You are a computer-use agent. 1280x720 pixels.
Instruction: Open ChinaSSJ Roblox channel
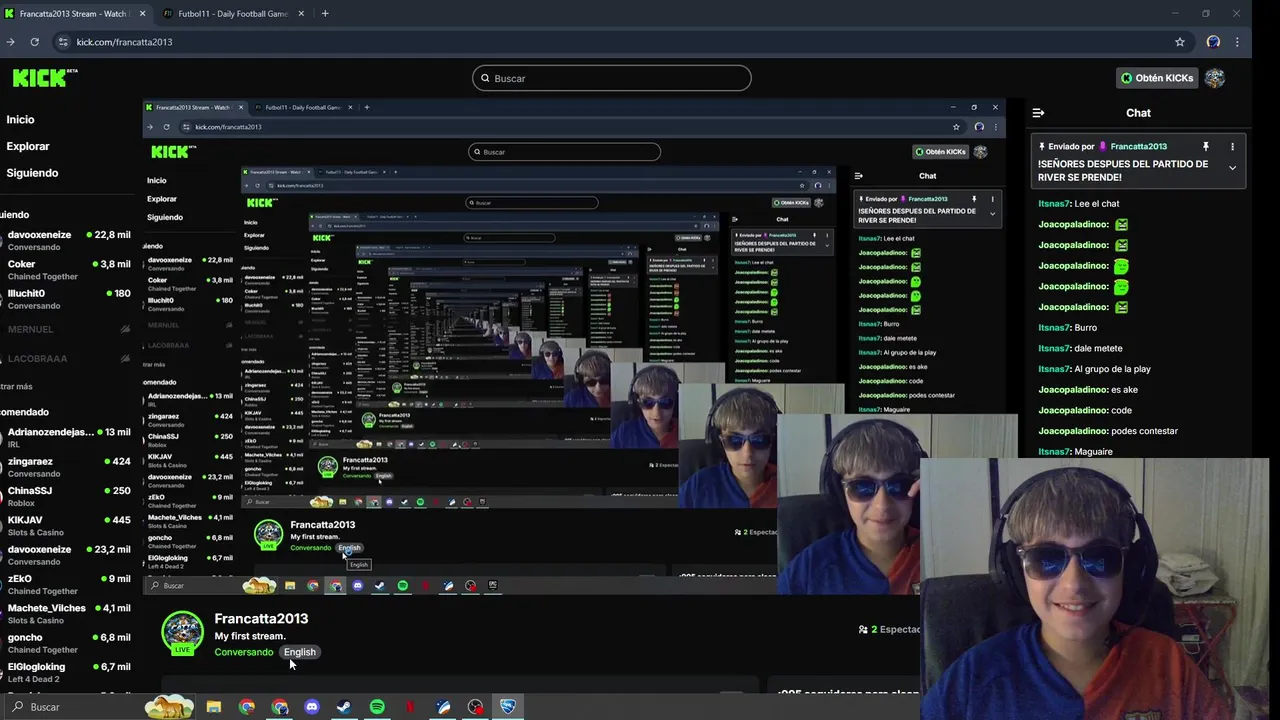click(65, 496)
